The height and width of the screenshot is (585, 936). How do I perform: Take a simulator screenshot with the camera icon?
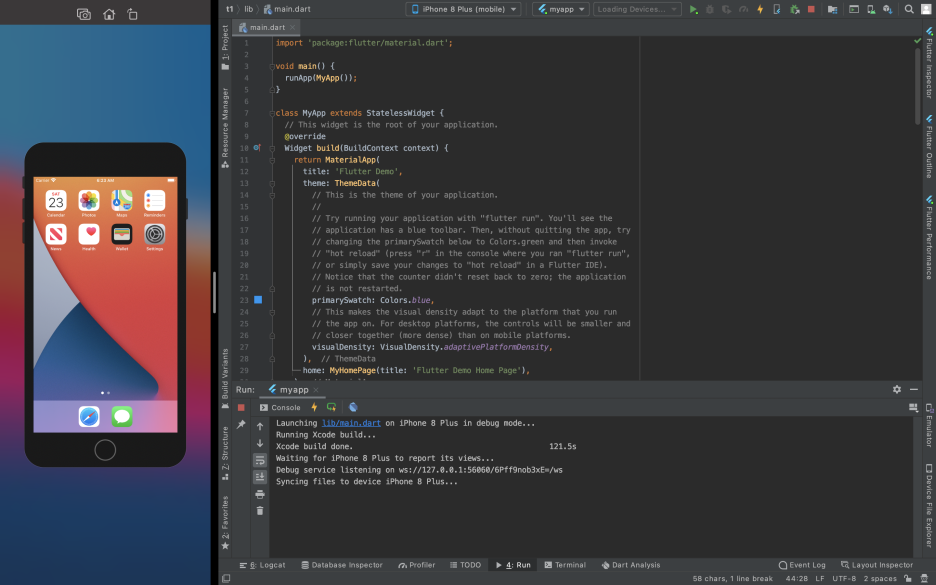84,14
